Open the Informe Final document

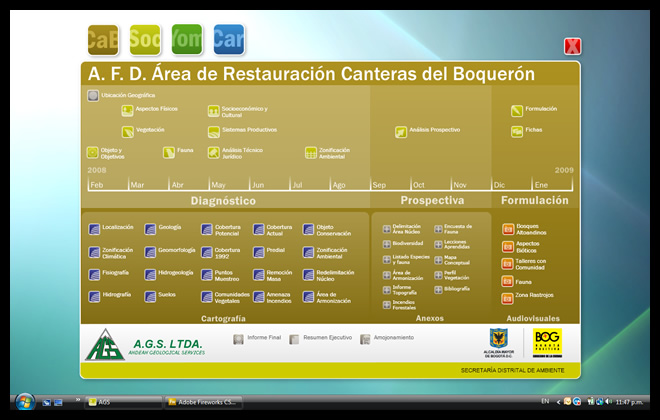pos(238,339)
